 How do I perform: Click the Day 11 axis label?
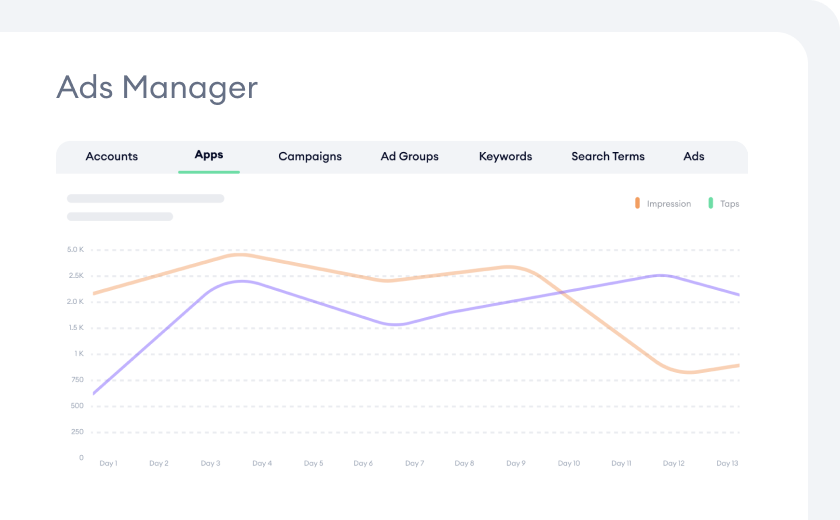pos(621,463)
